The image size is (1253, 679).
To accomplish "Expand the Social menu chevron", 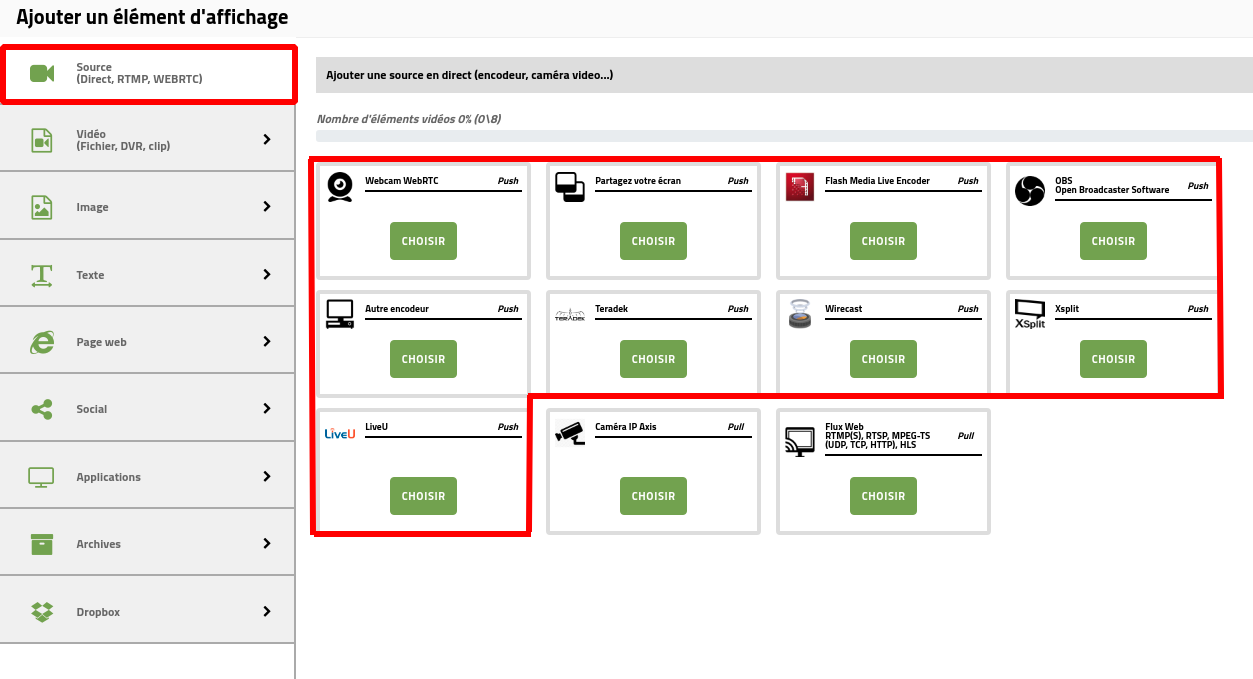I will click(267, 408).
